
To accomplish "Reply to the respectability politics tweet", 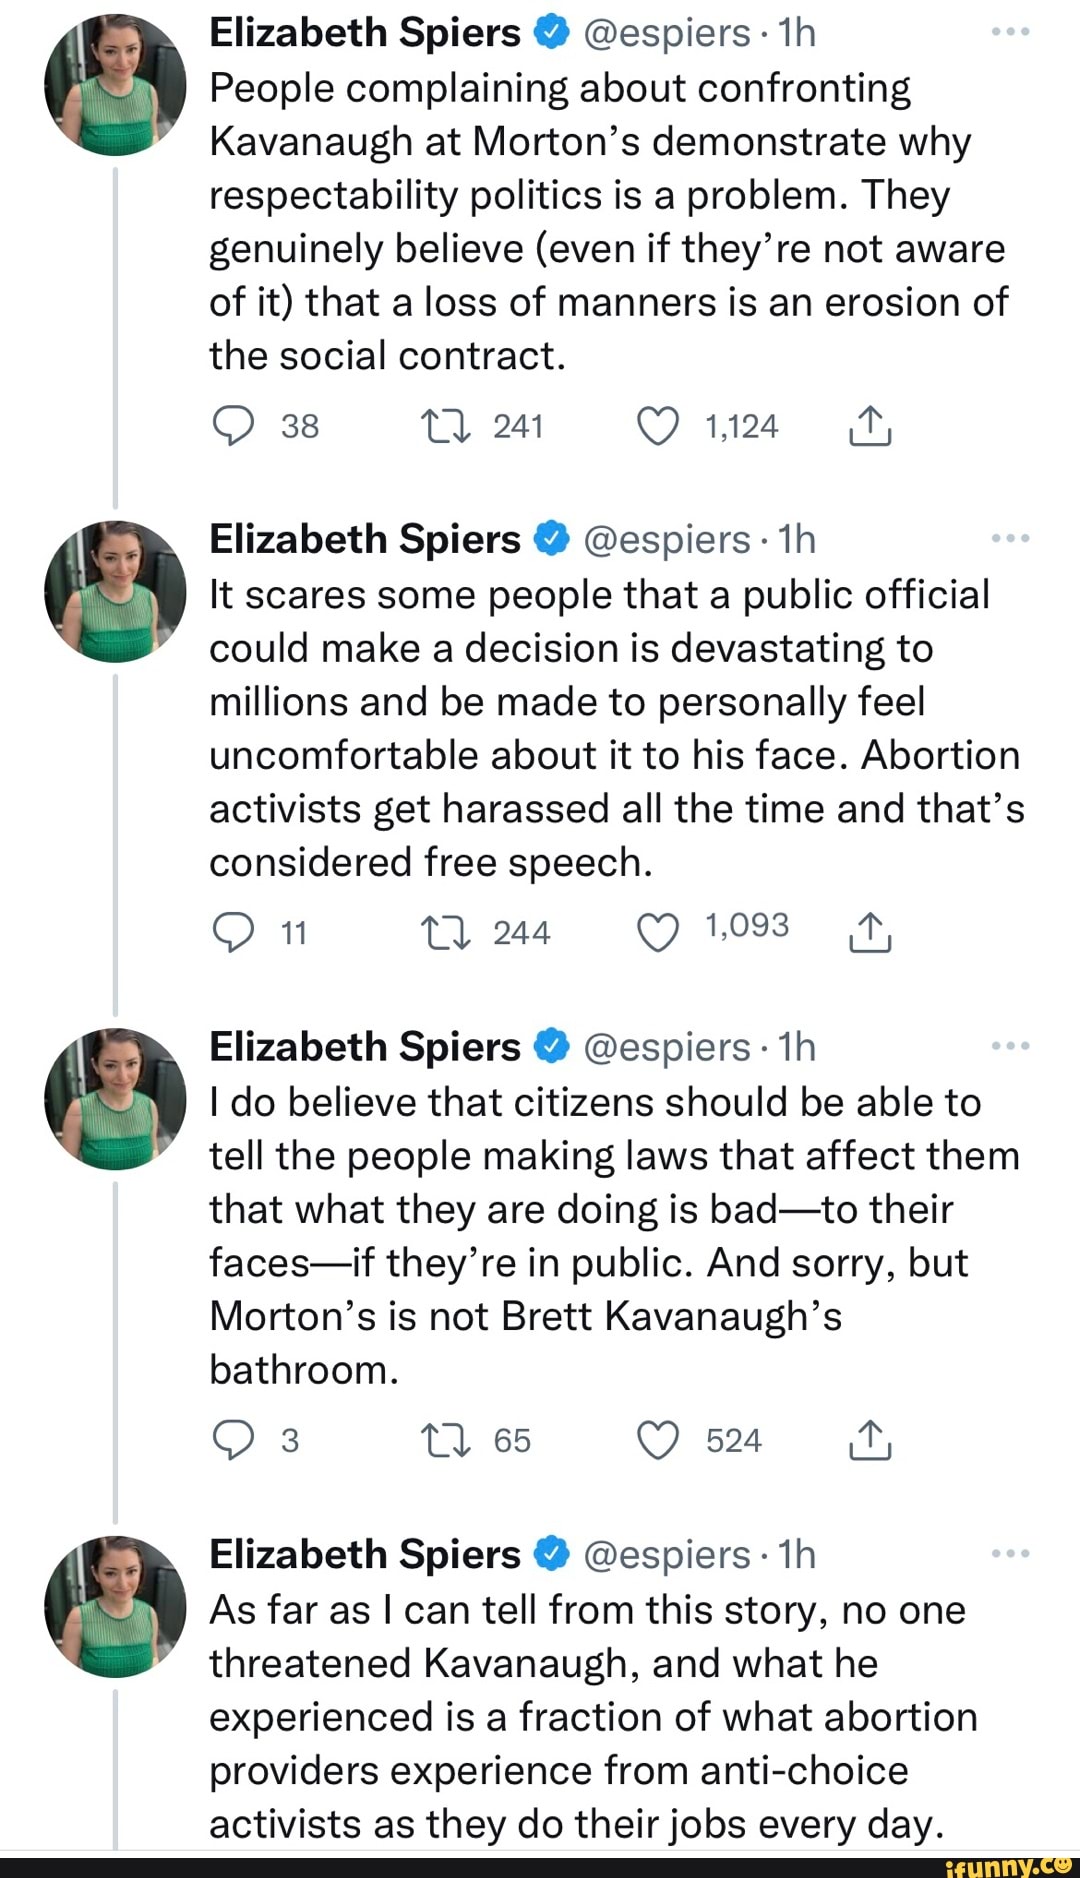I will tap(233, 427).
